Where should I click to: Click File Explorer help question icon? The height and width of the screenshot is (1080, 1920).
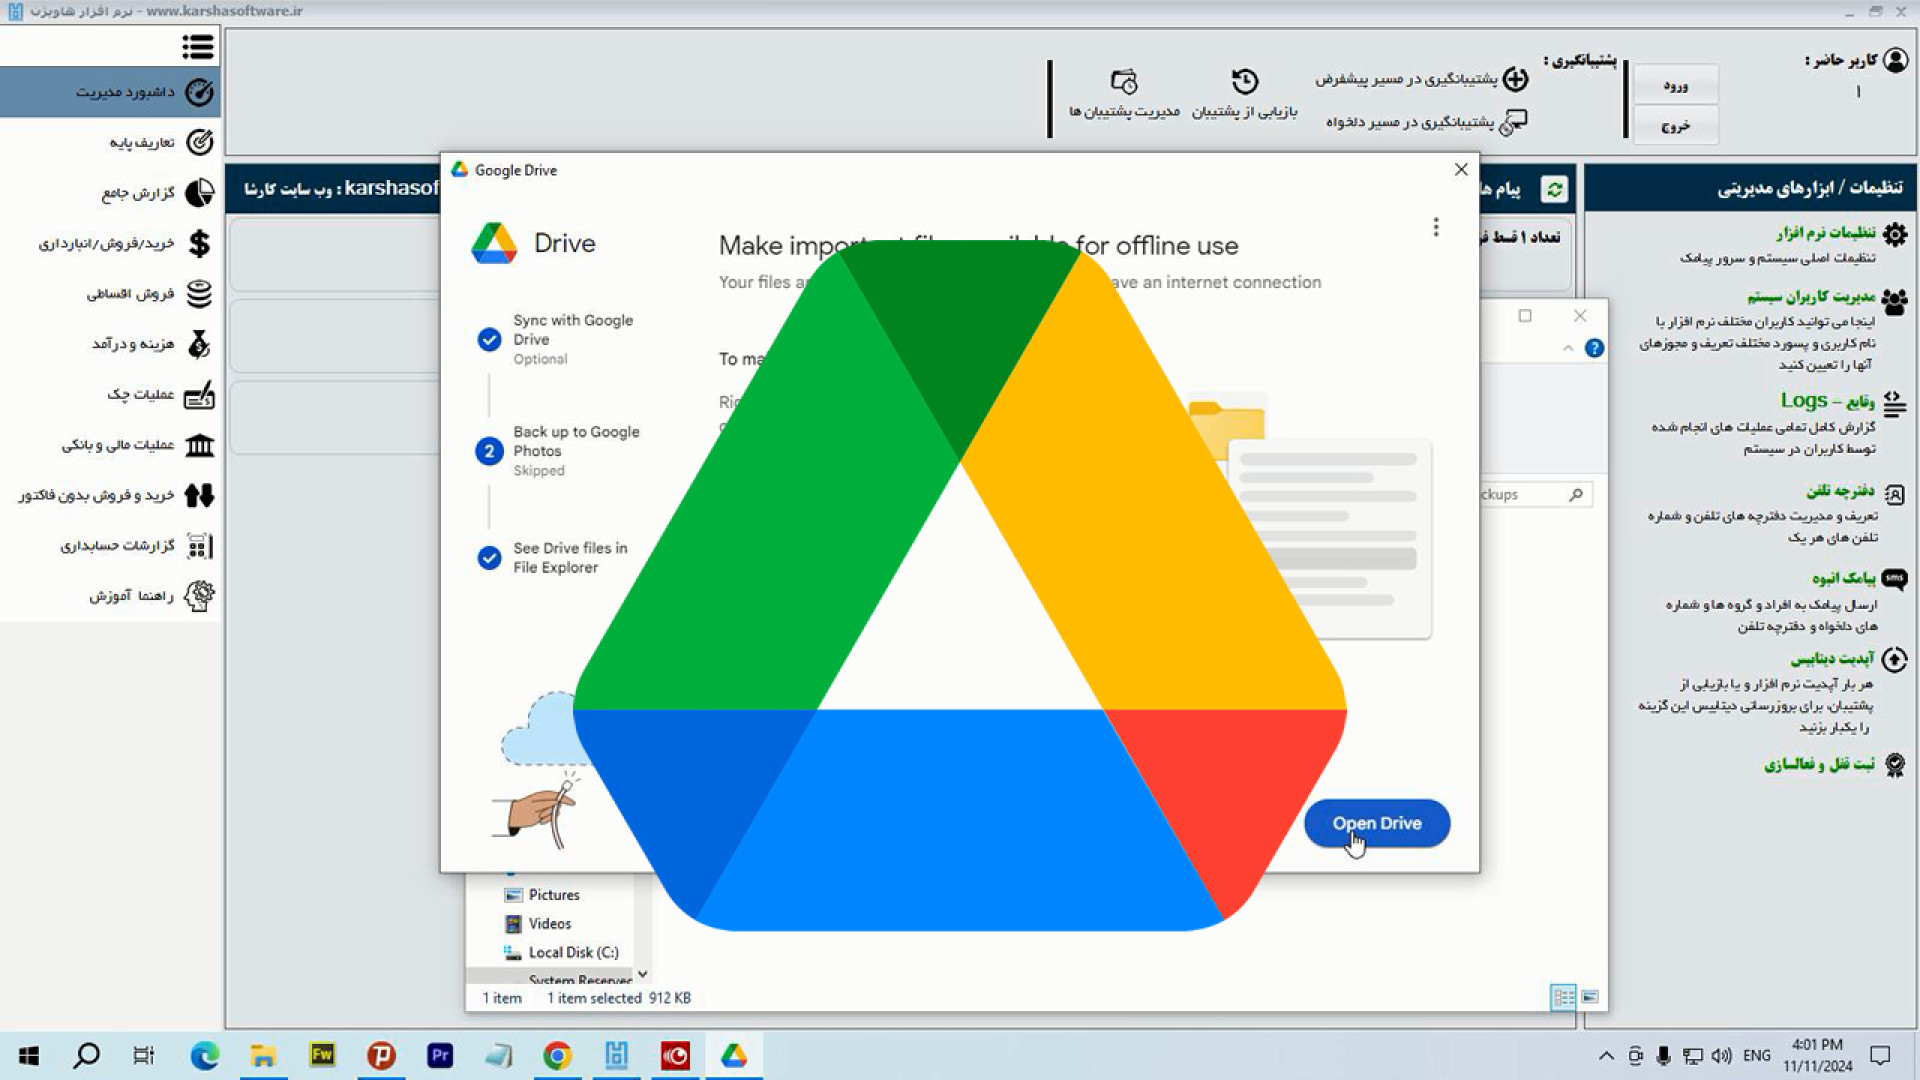pos(1595,348)
